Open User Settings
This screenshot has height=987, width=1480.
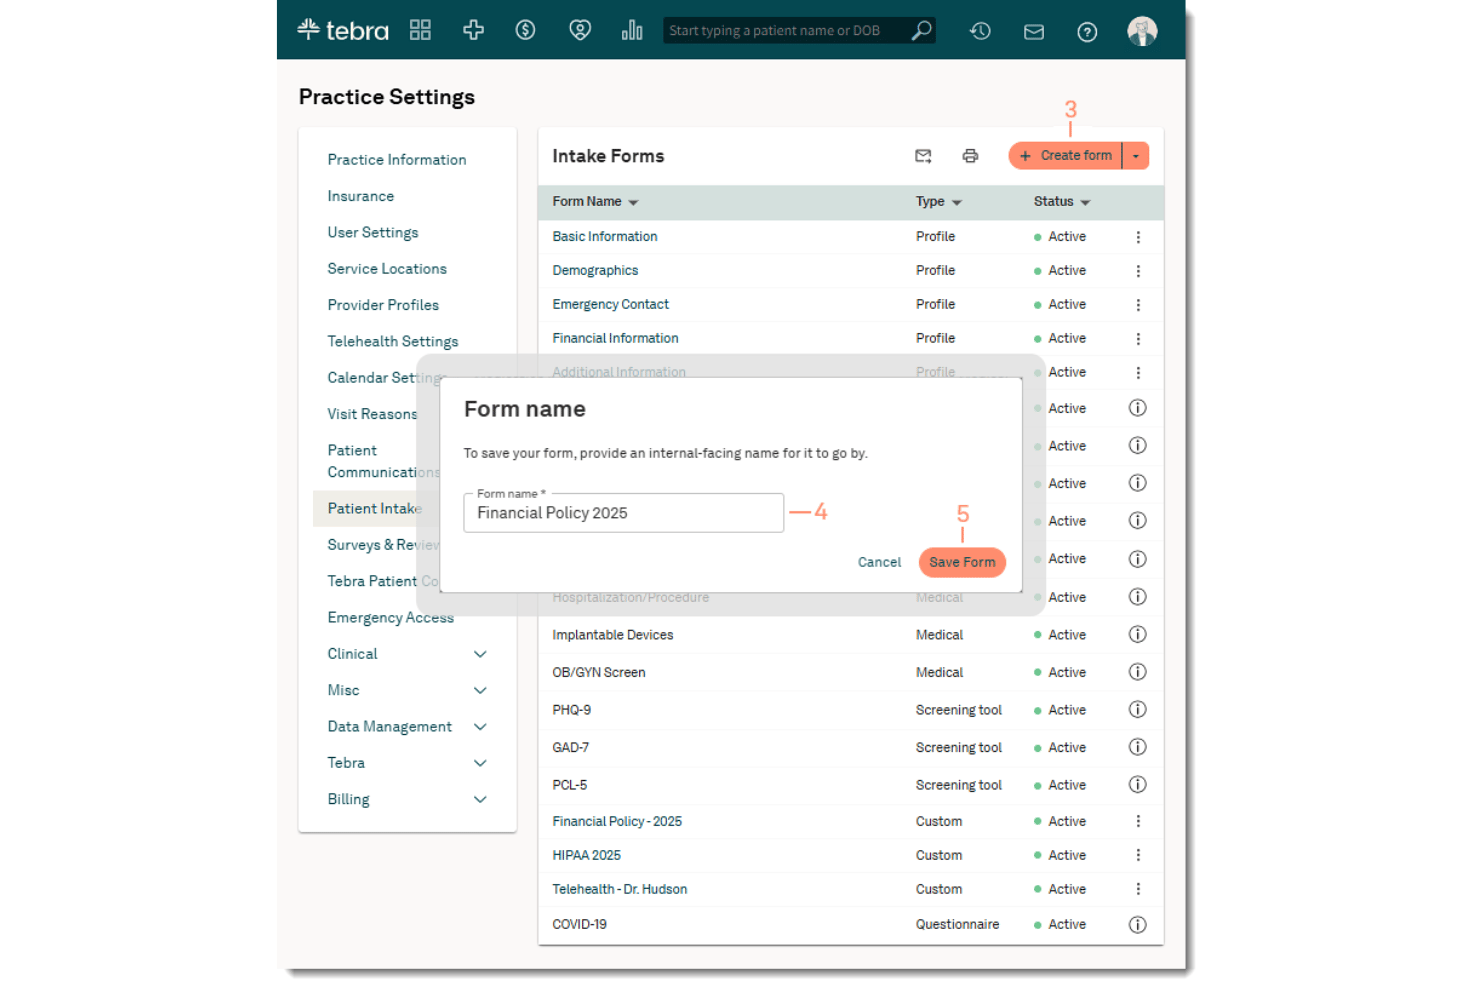coord(373,233)
